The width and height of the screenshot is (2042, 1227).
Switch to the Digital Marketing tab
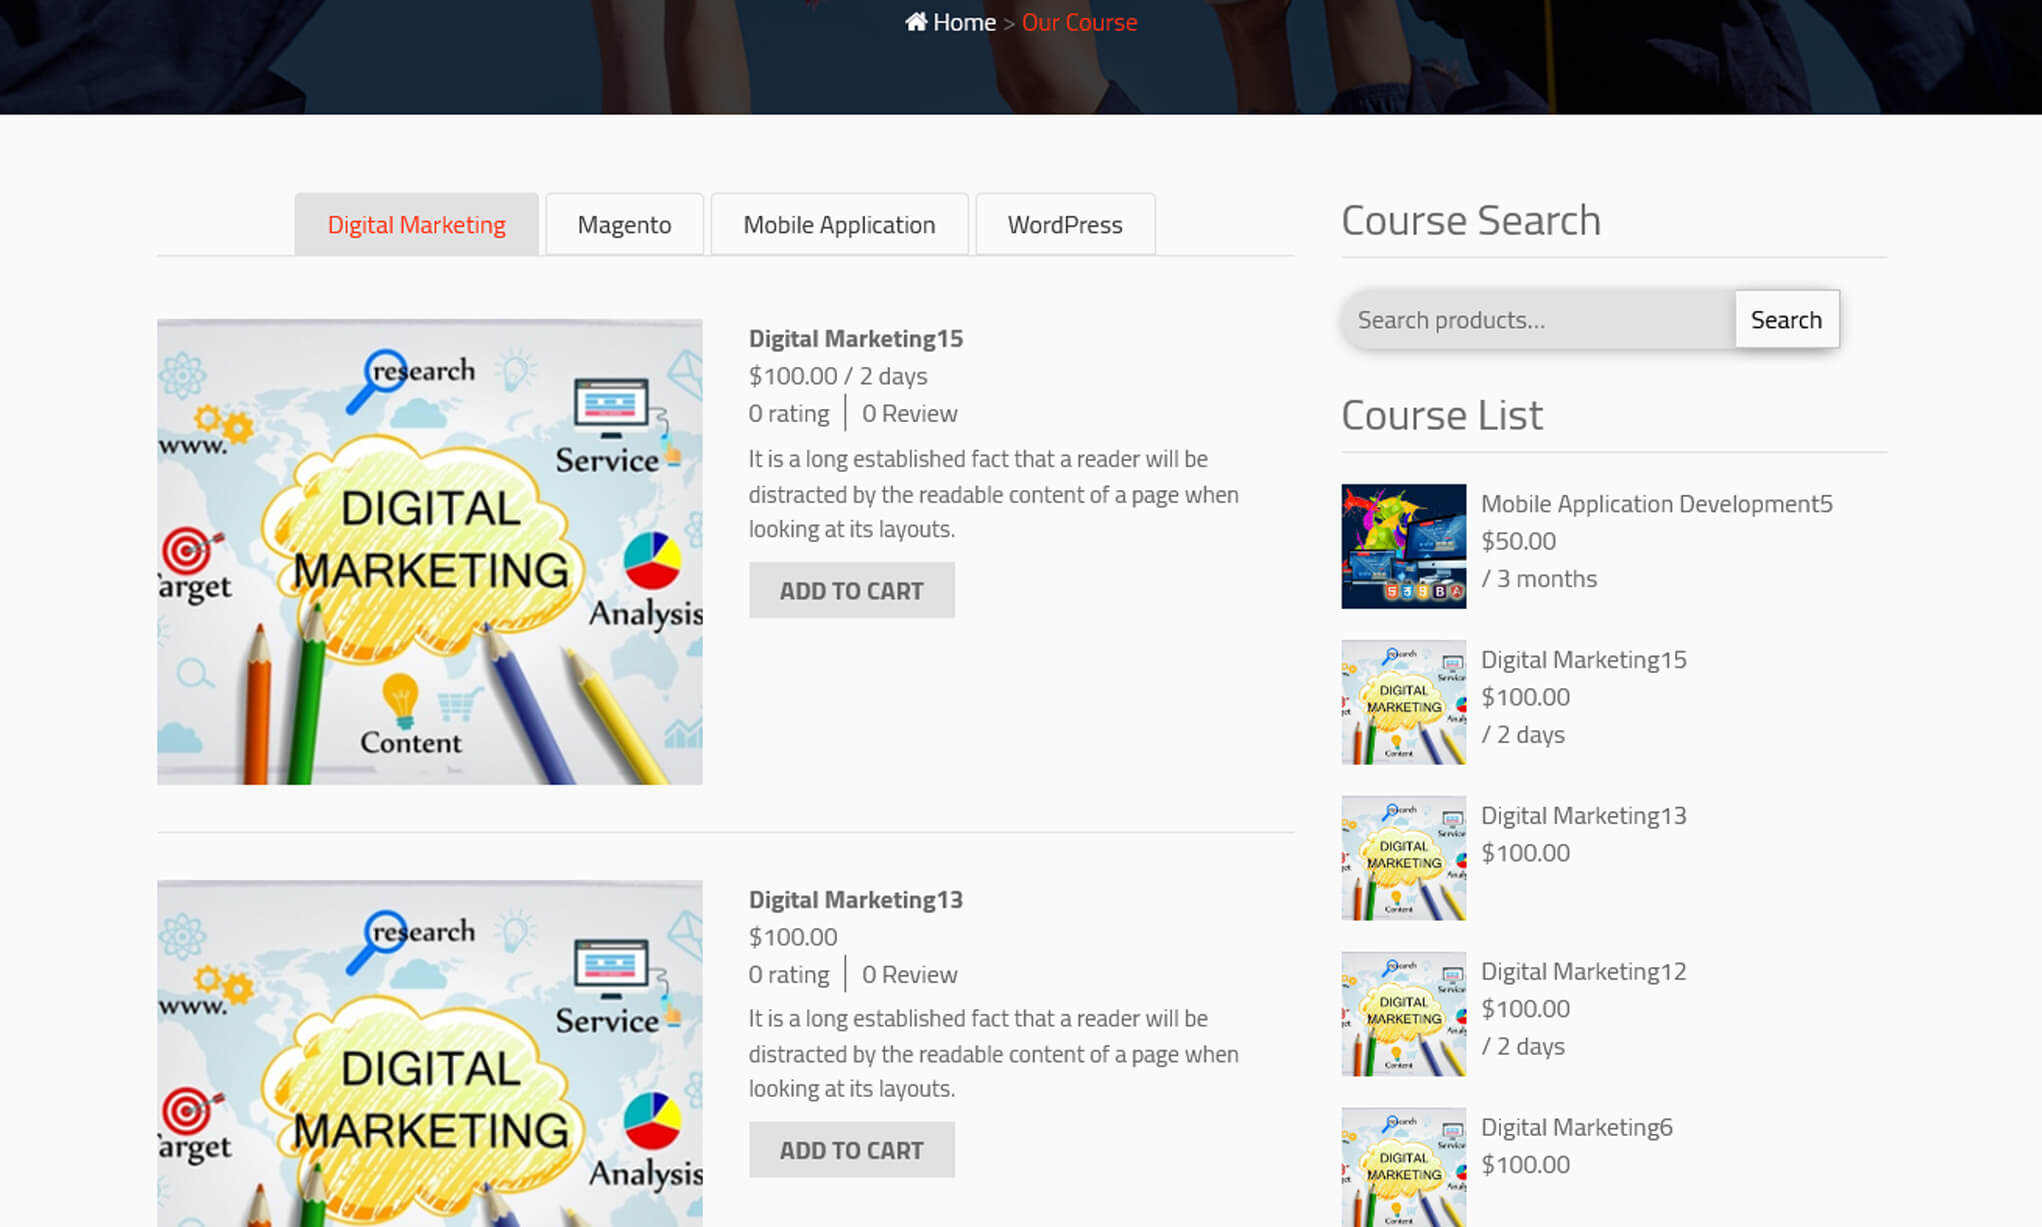(416, 224)
